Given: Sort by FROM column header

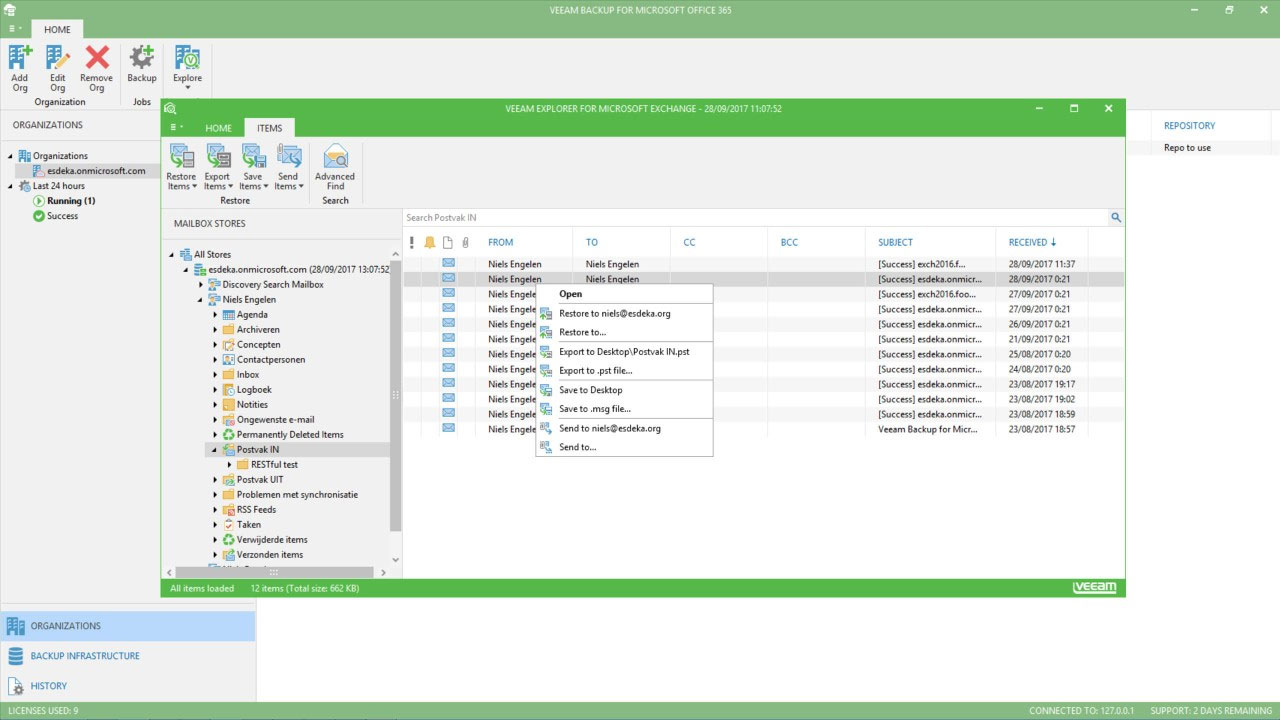Looking at the screenshot, I should (500, 242).
